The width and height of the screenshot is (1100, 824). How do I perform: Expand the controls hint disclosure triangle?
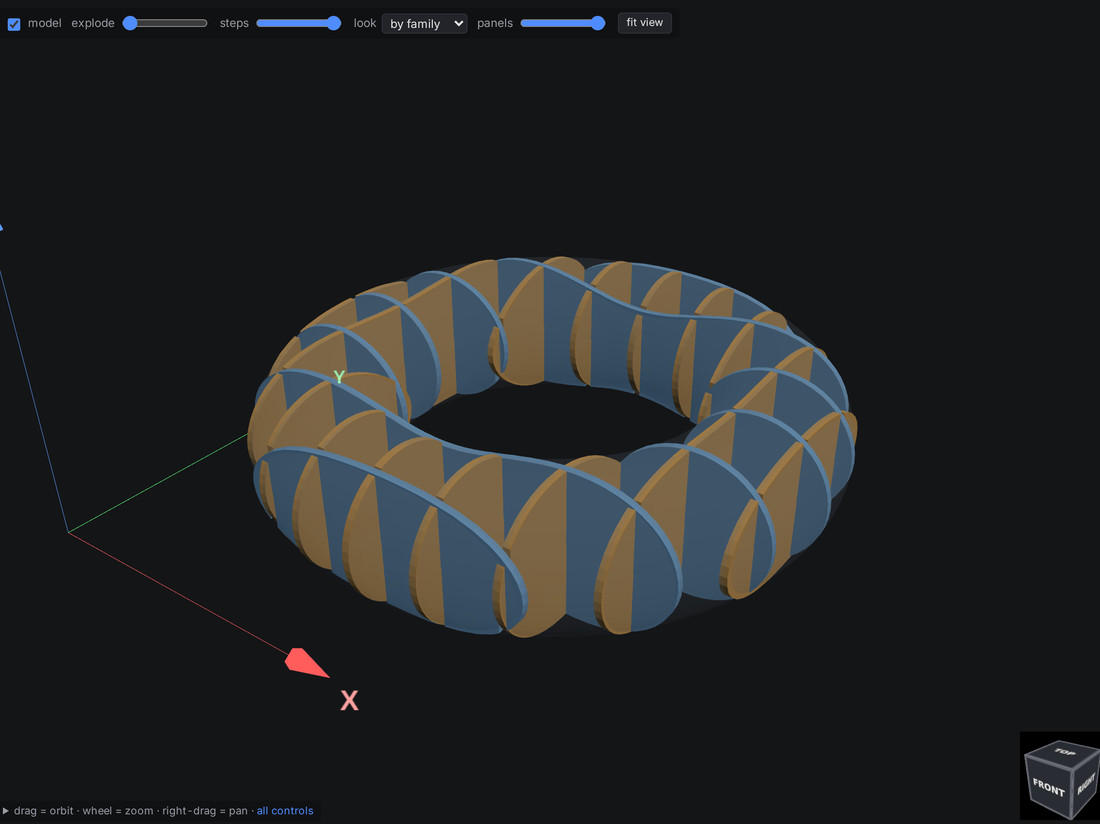coord(6,811)
